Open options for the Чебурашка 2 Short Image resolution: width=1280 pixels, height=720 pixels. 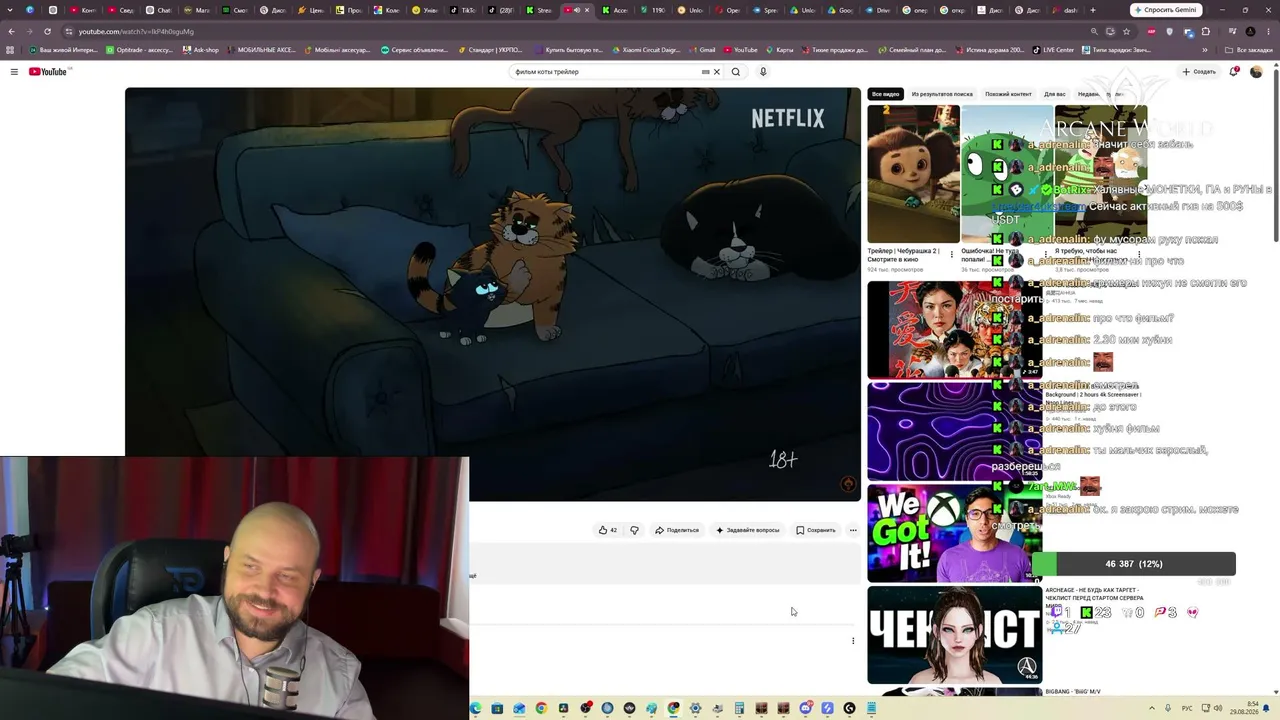click(x=951, y=254)
